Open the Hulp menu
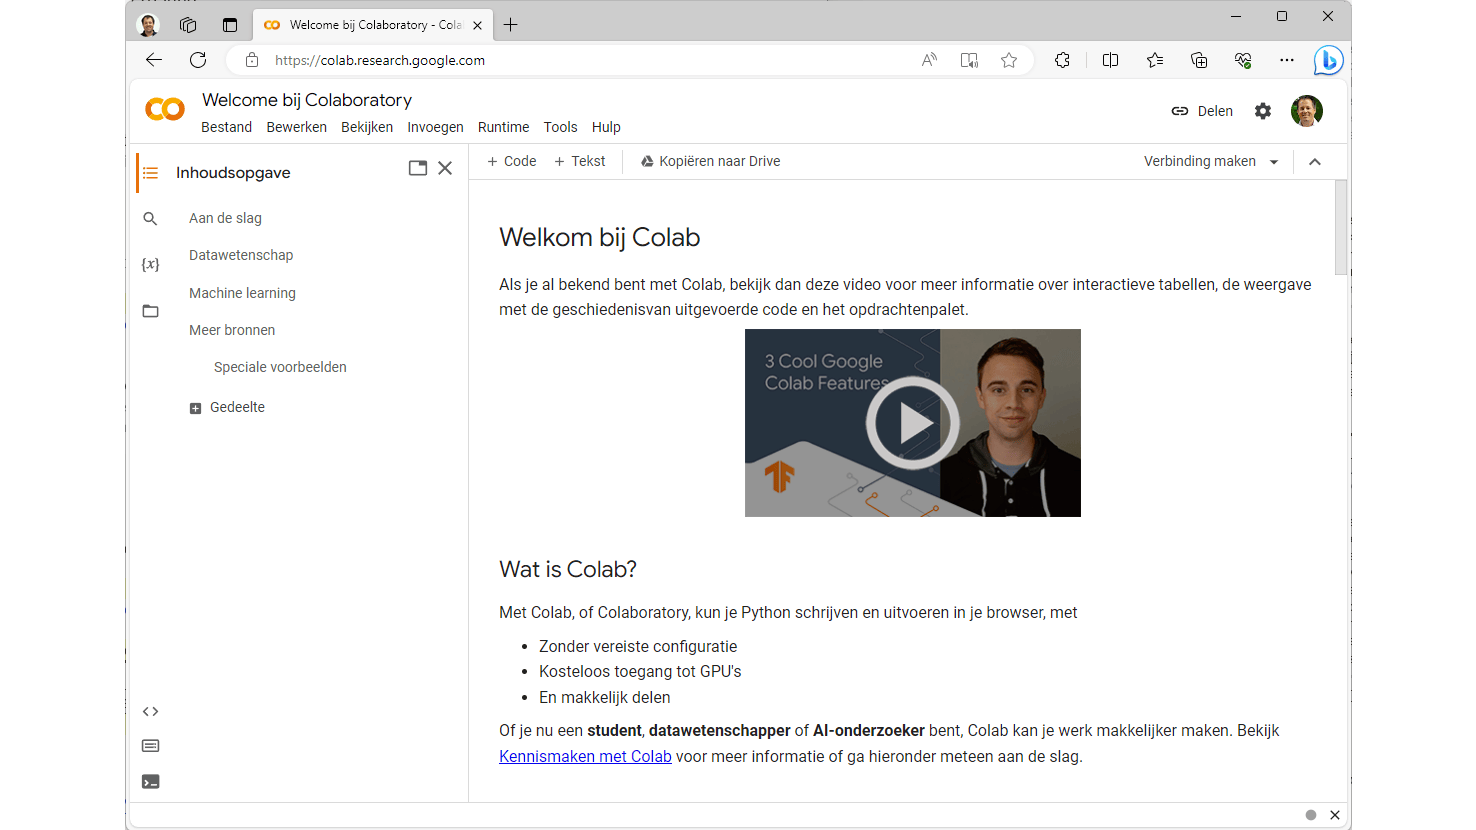1476x830 pixels. (x=606, y=127)
